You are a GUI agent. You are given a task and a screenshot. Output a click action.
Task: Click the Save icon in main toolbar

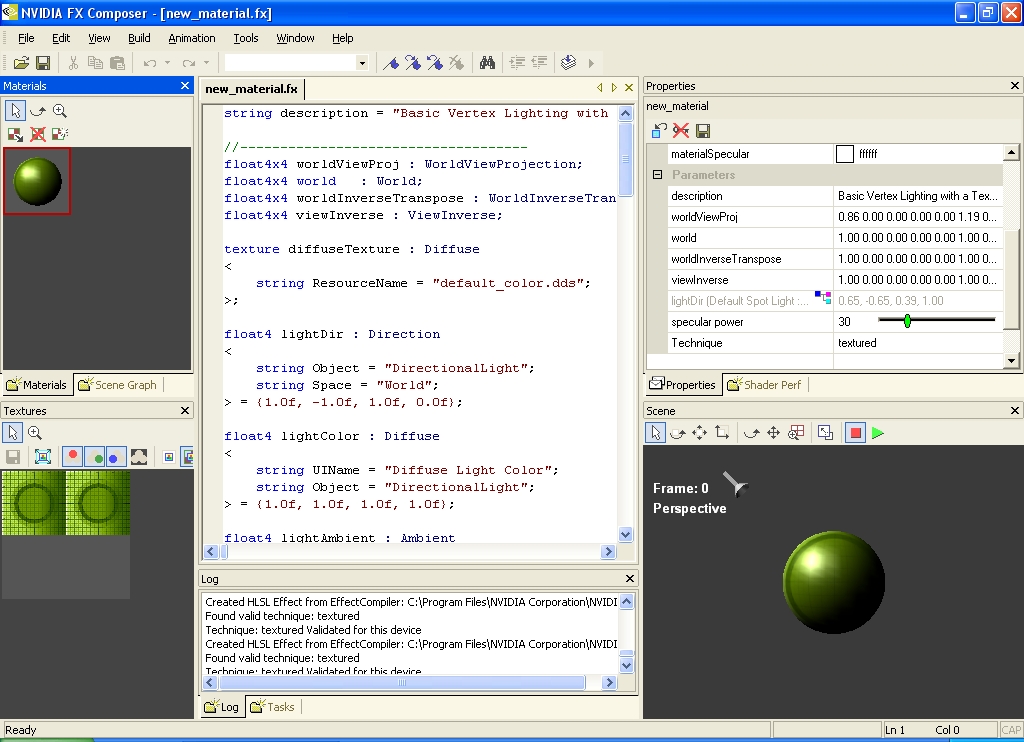tap(43, 63)
